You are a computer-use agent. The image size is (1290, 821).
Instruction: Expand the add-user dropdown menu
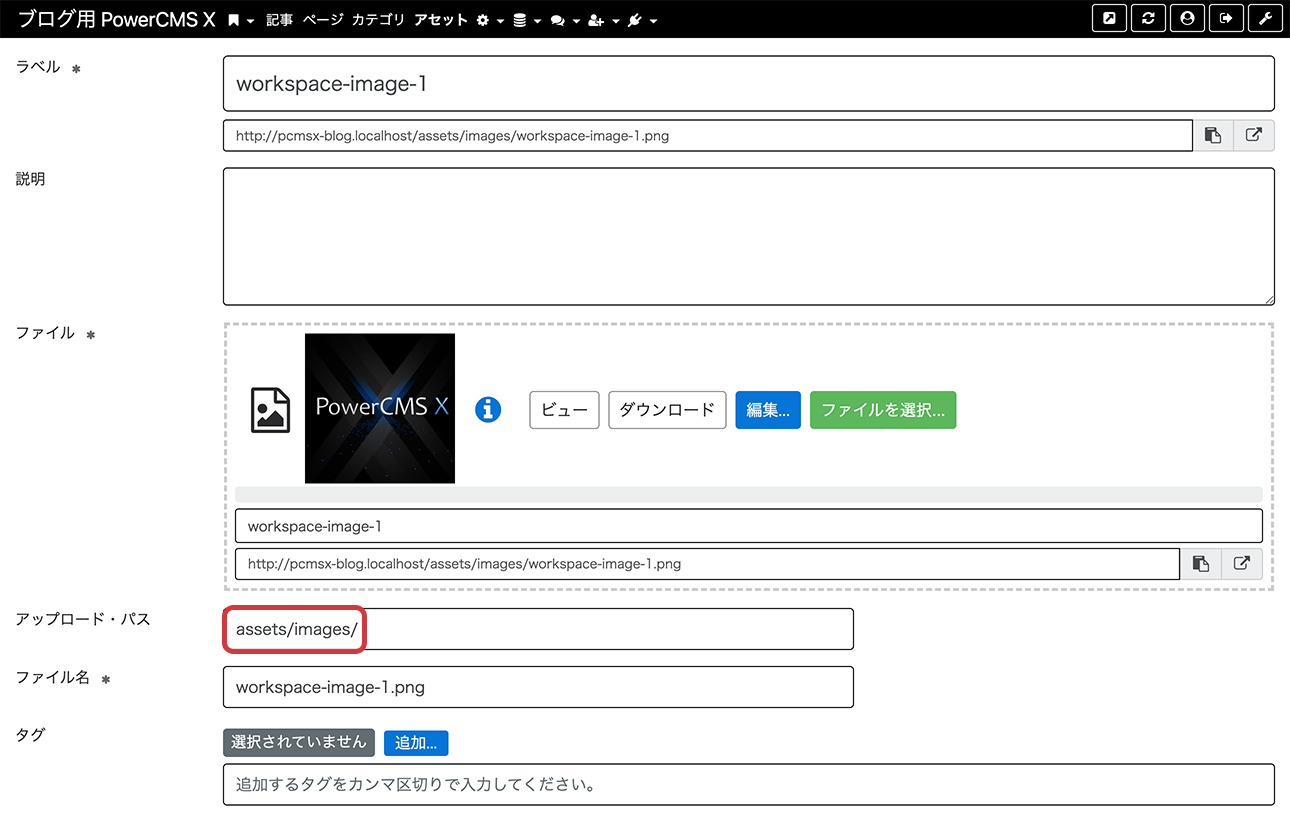pyautogui.click(x=603, y=20)
